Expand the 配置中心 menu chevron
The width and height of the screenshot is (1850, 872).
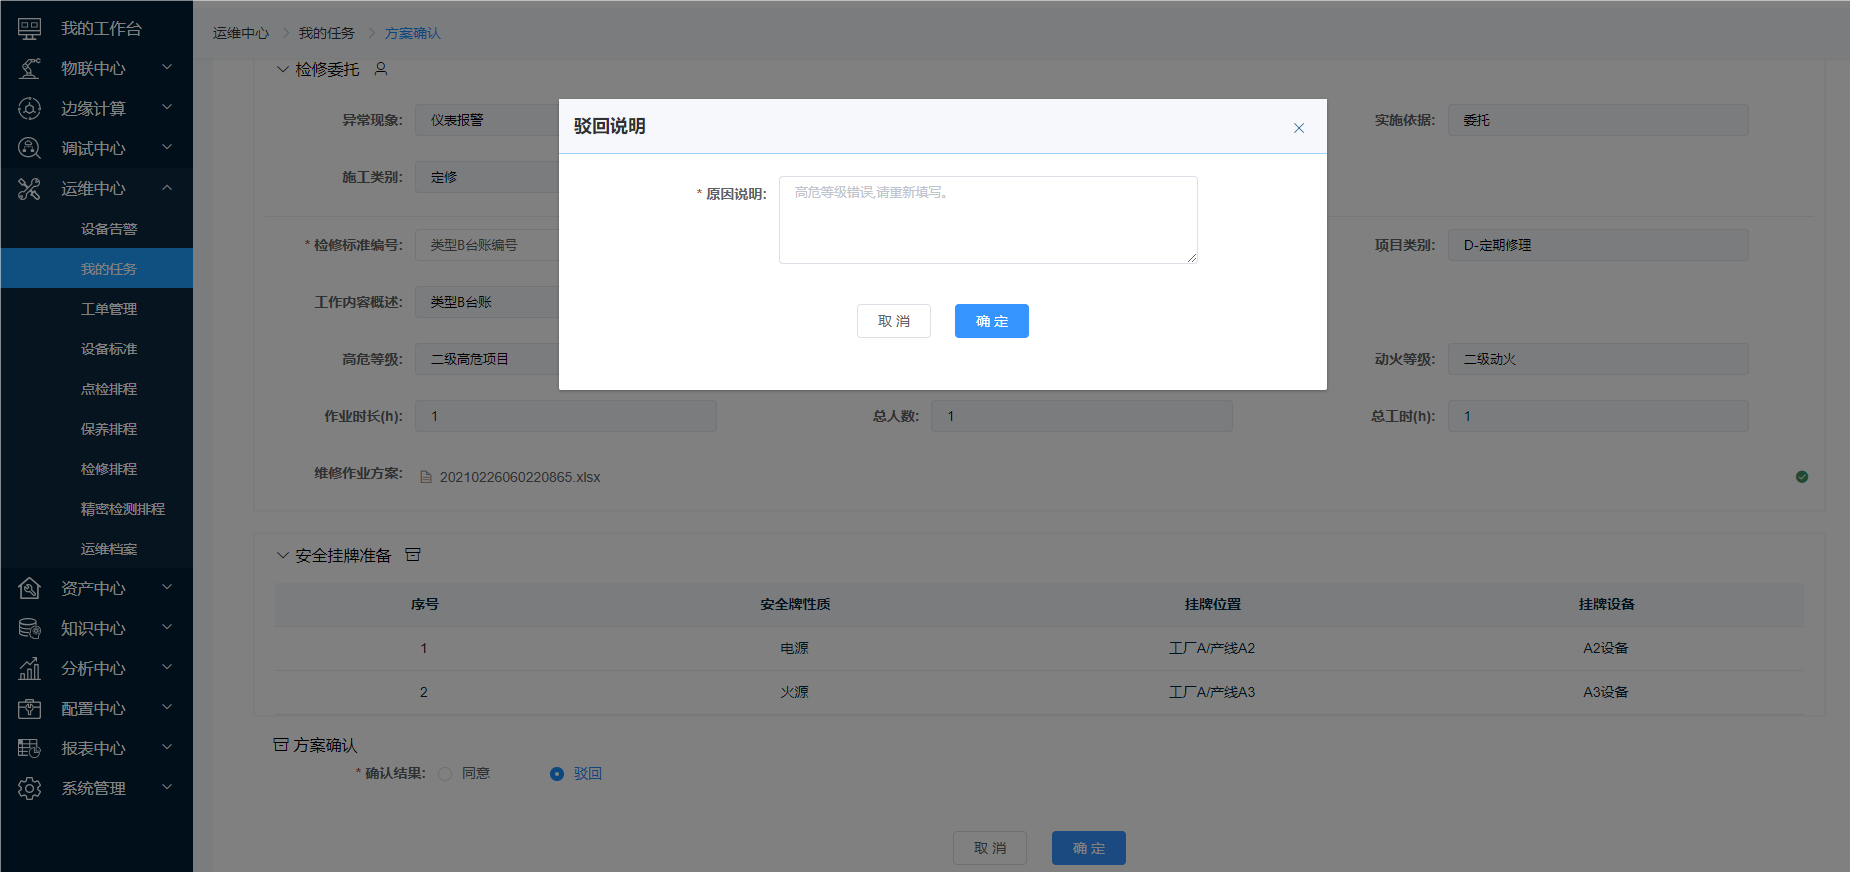167,708
